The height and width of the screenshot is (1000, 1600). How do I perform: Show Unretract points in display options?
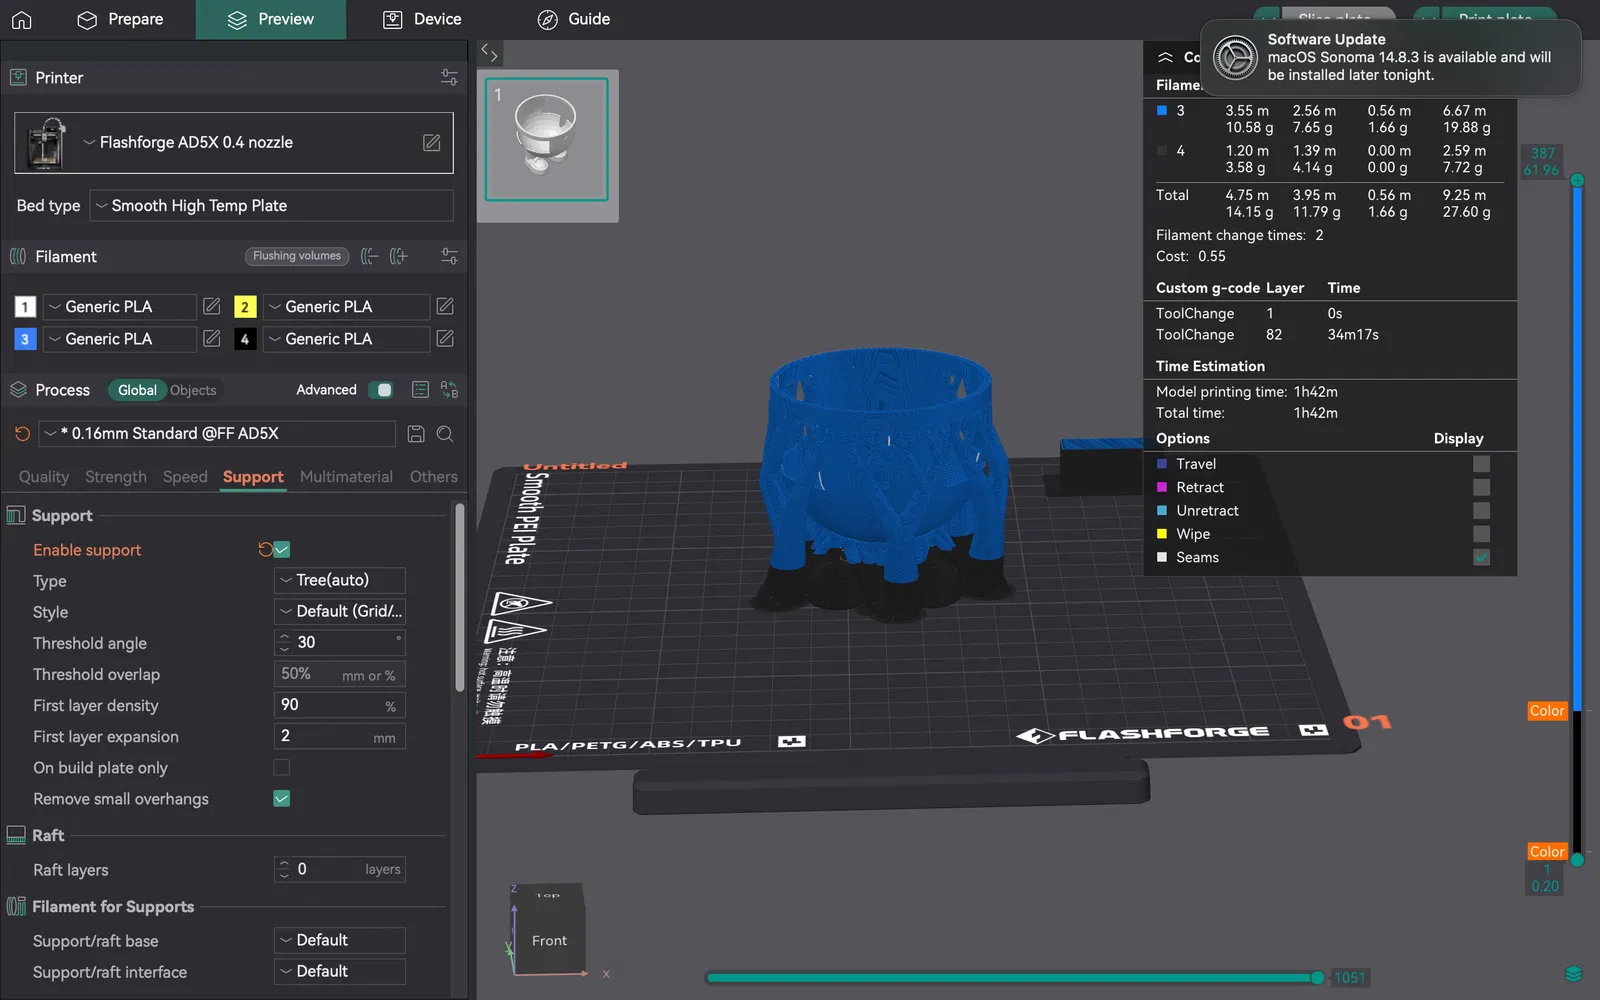coord(1481,510)
